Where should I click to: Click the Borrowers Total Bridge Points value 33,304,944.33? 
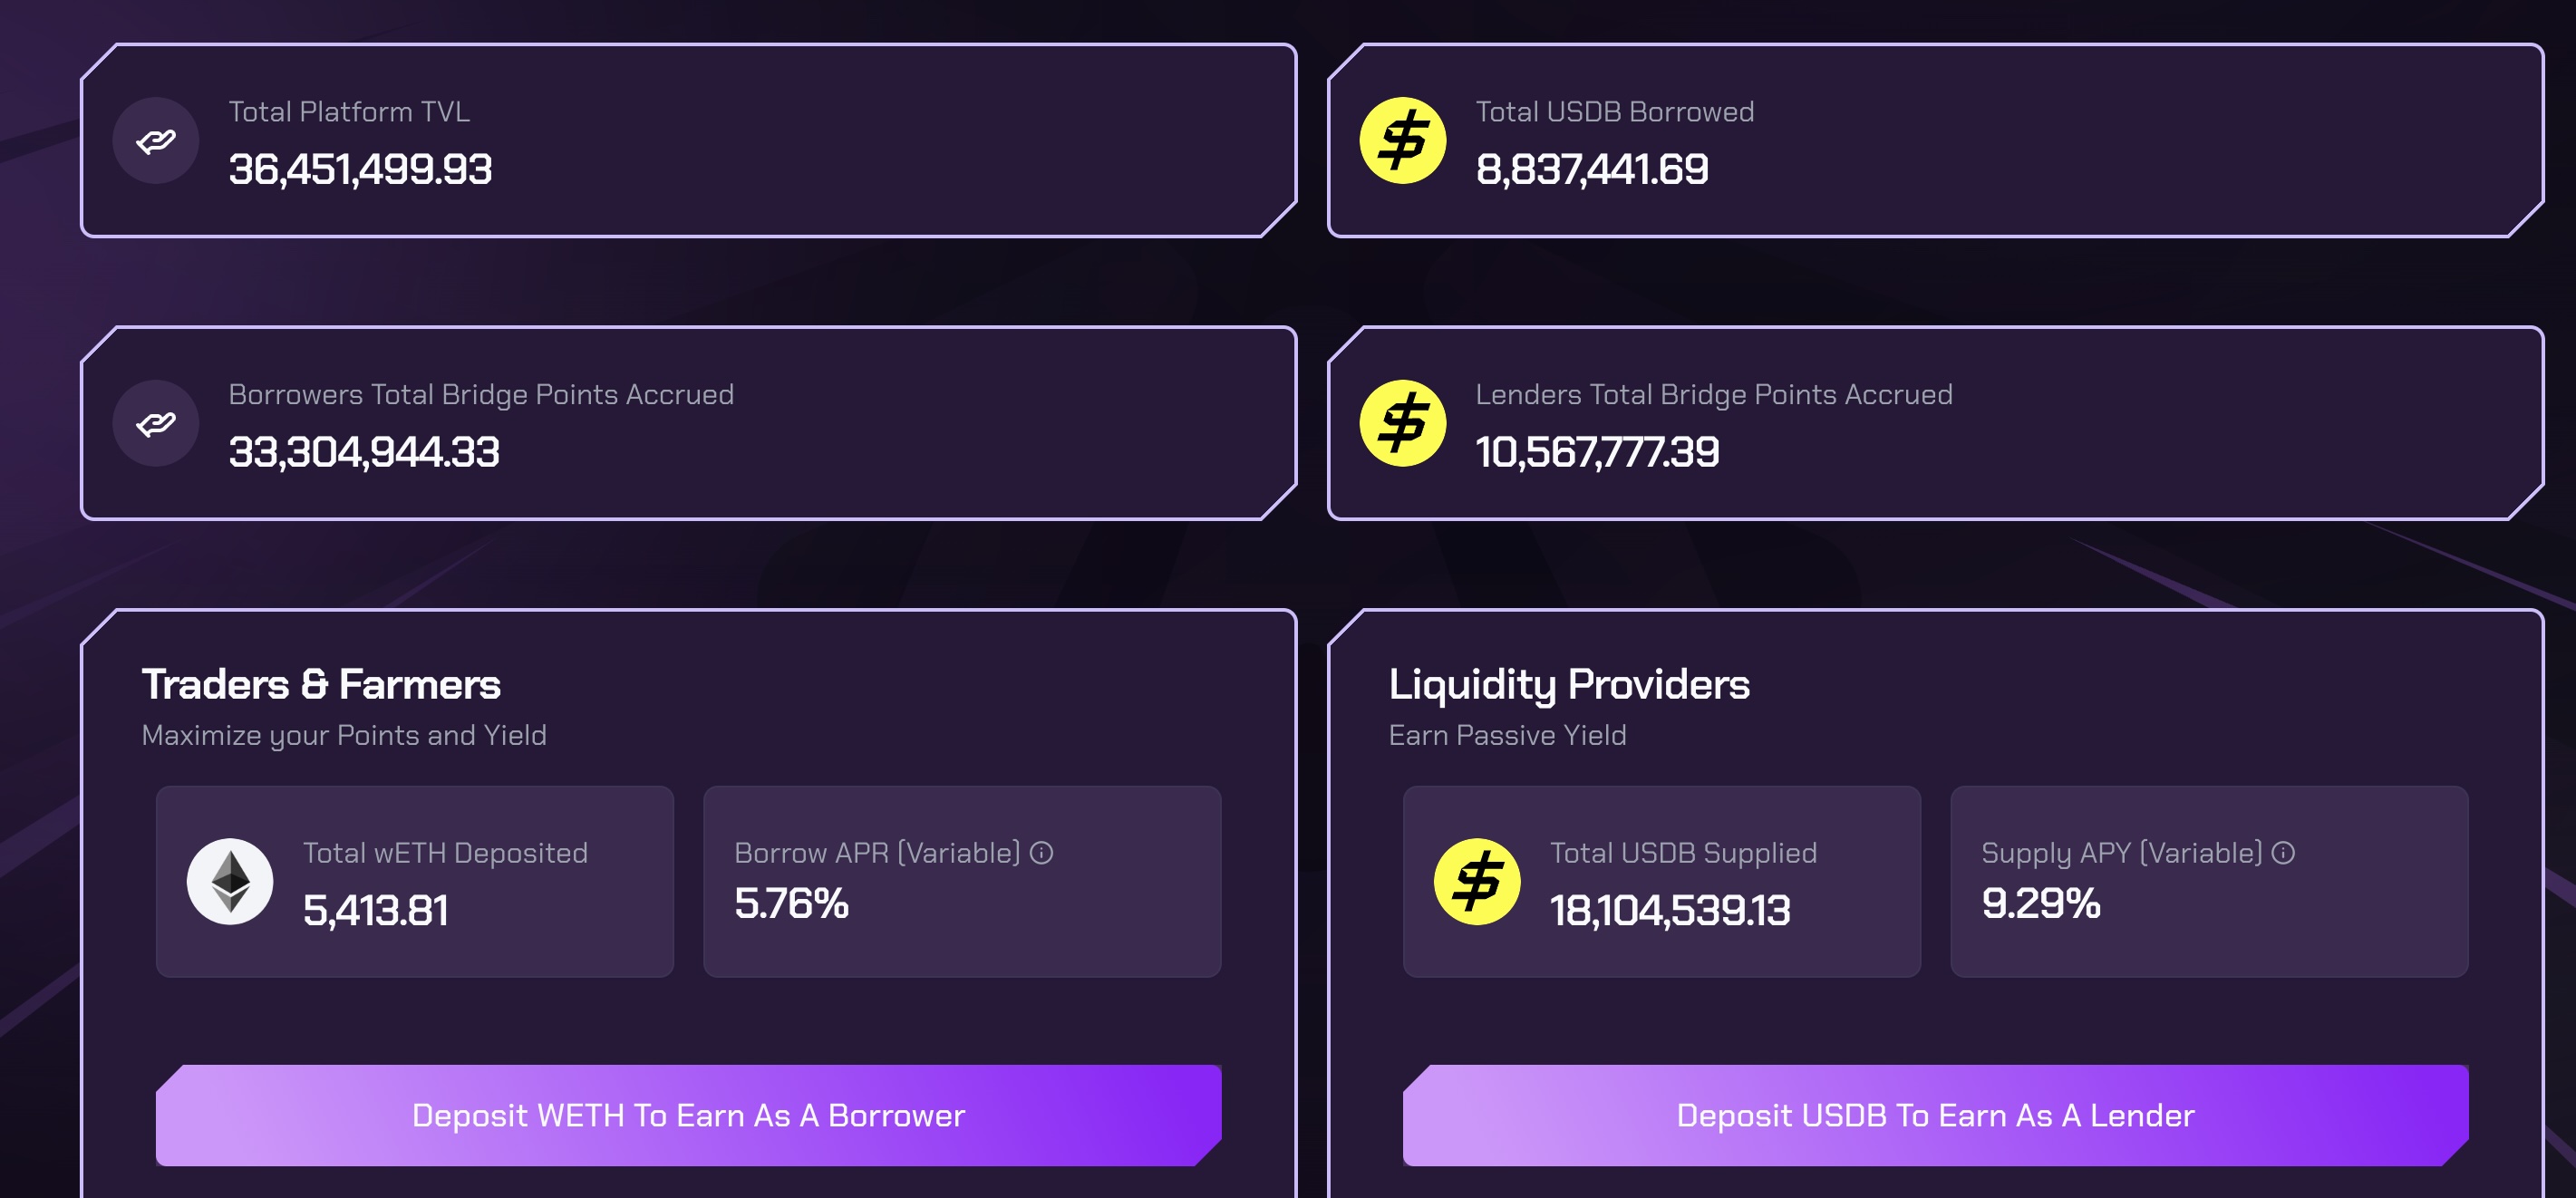point(364,452)
